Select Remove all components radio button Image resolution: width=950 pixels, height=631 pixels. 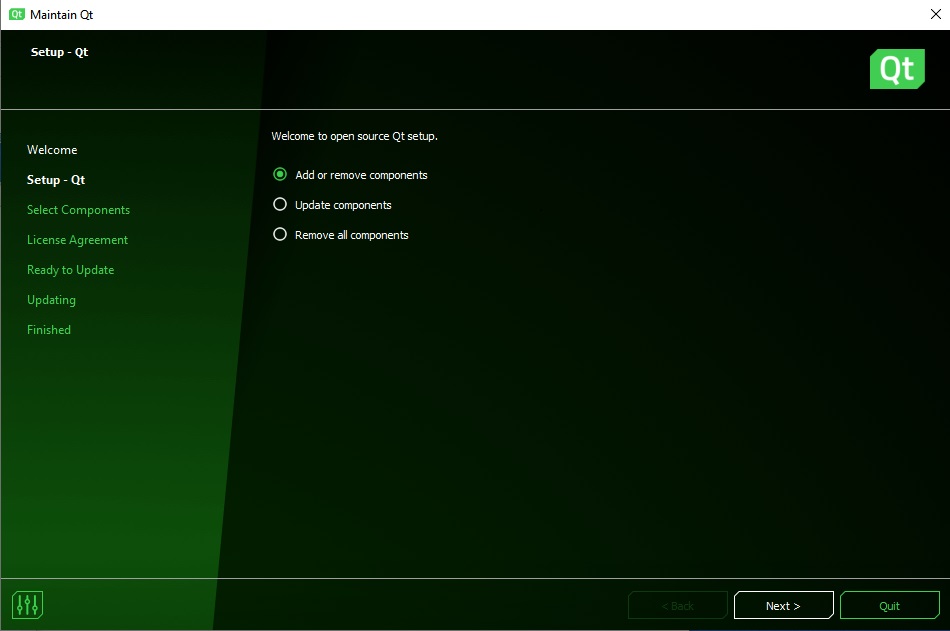click(280, 234)
